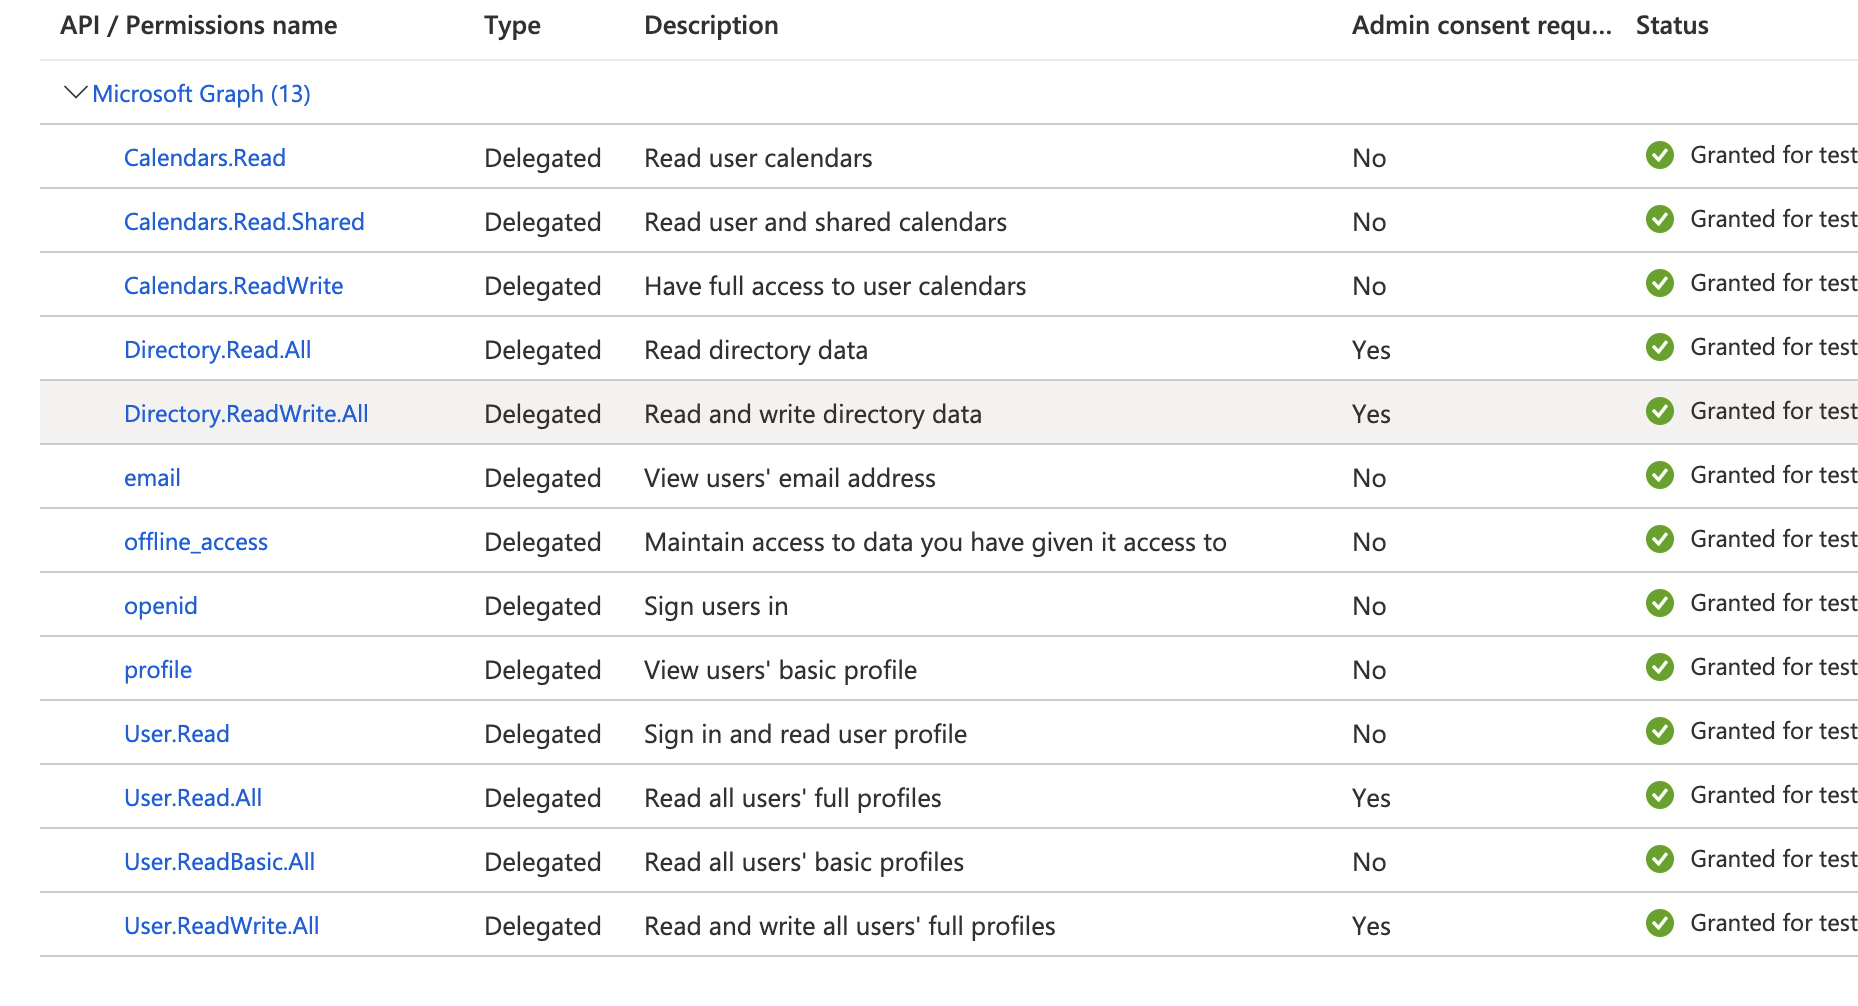Click the green granted checkmark for User.Read.All

click(x=1660, y=795)
